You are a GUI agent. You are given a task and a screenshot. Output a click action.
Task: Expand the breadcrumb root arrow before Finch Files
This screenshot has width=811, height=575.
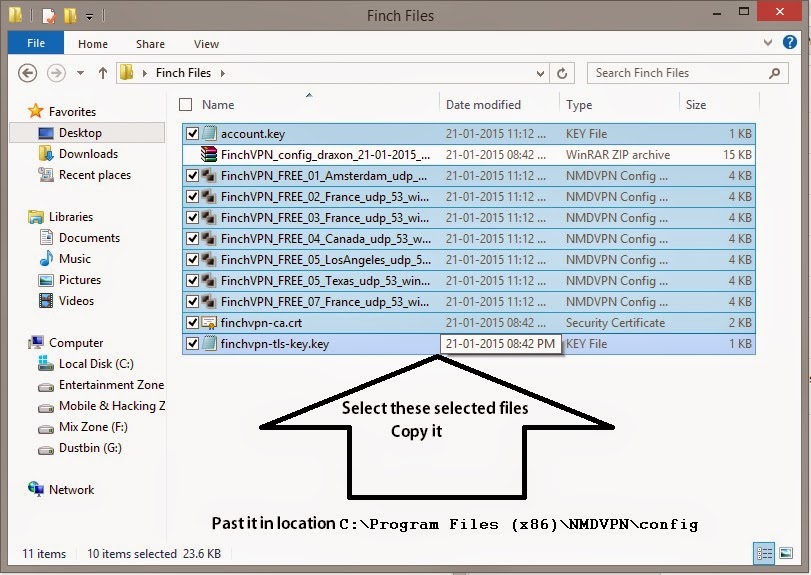click(144, 73)
